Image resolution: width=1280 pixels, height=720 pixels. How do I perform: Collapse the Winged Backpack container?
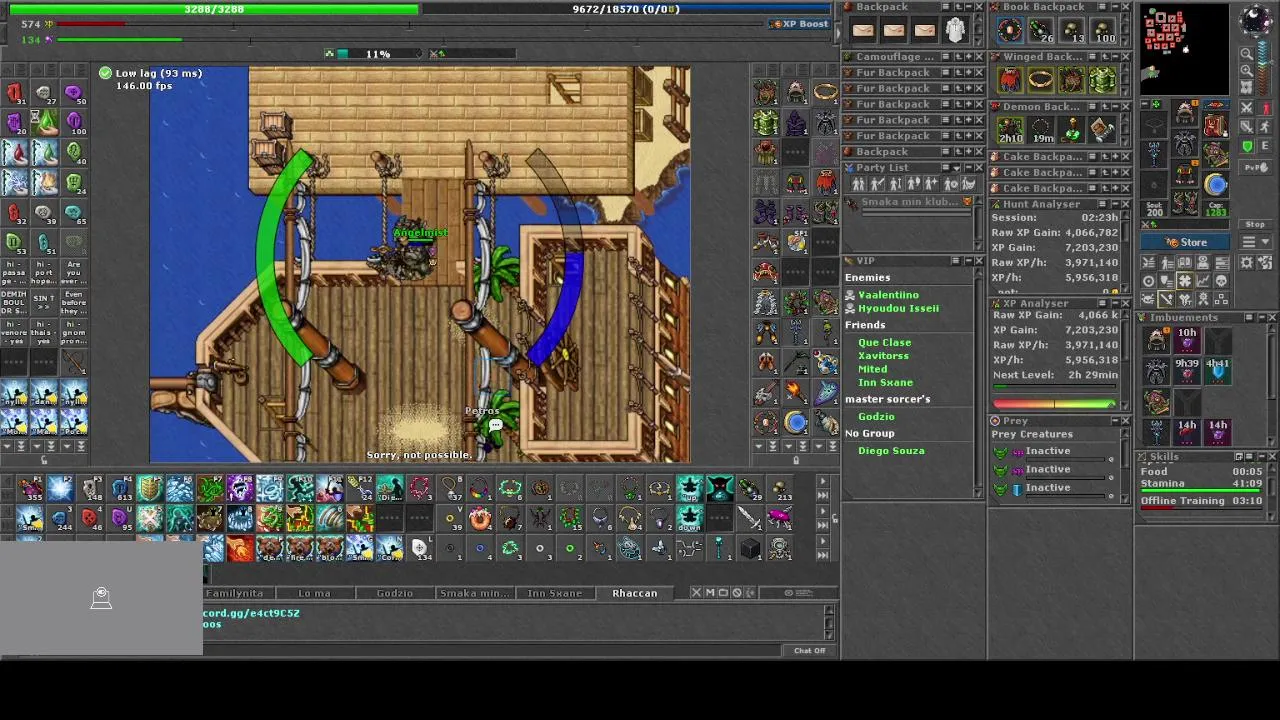tap(1115, 57)
